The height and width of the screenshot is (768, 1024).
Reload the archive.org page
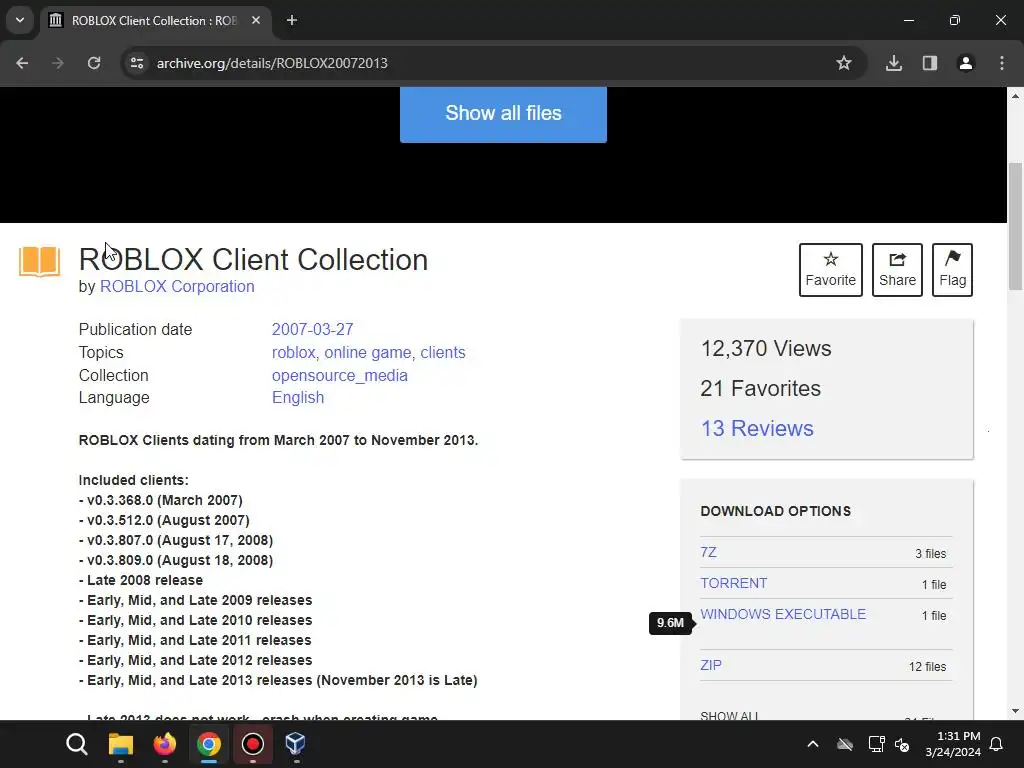[94, 63]
